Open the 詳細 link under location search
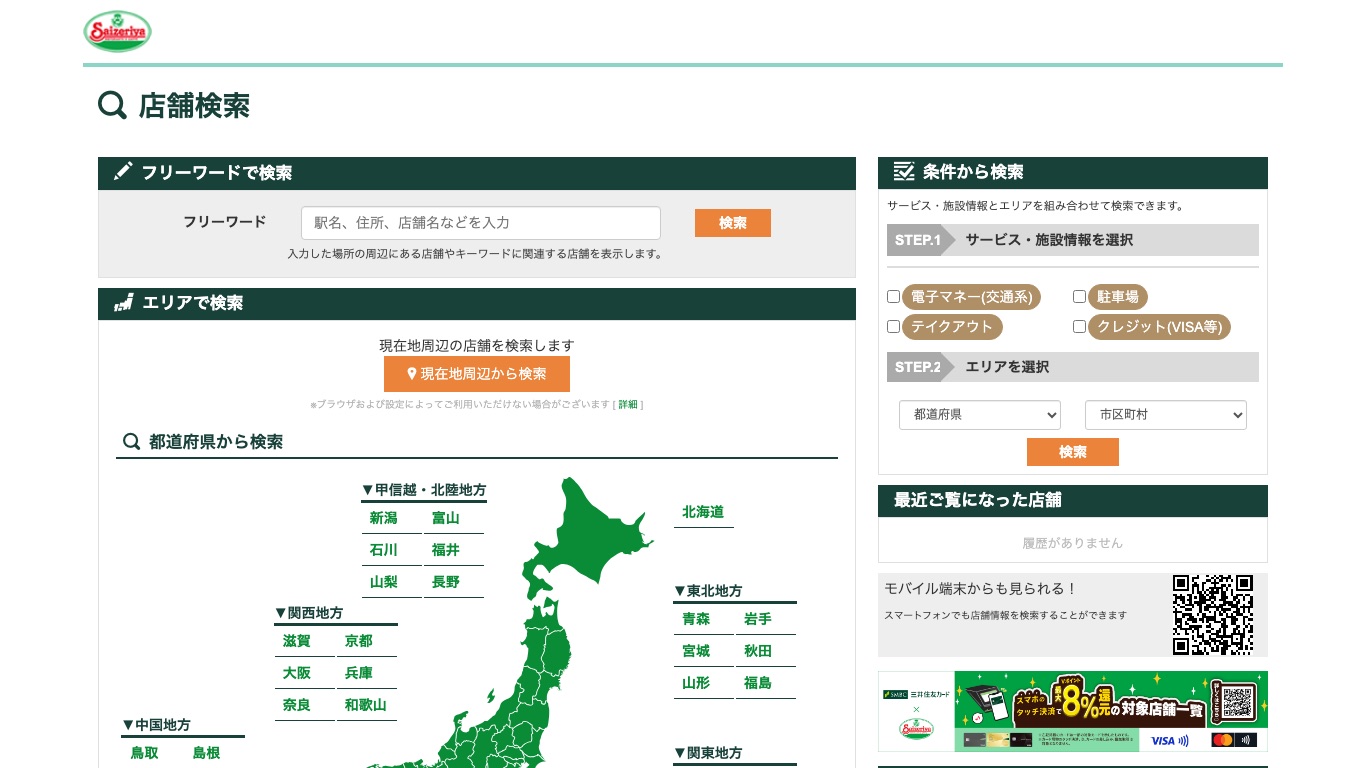The width and height of the screenshot is (1366, 768). tap(627, 405)
